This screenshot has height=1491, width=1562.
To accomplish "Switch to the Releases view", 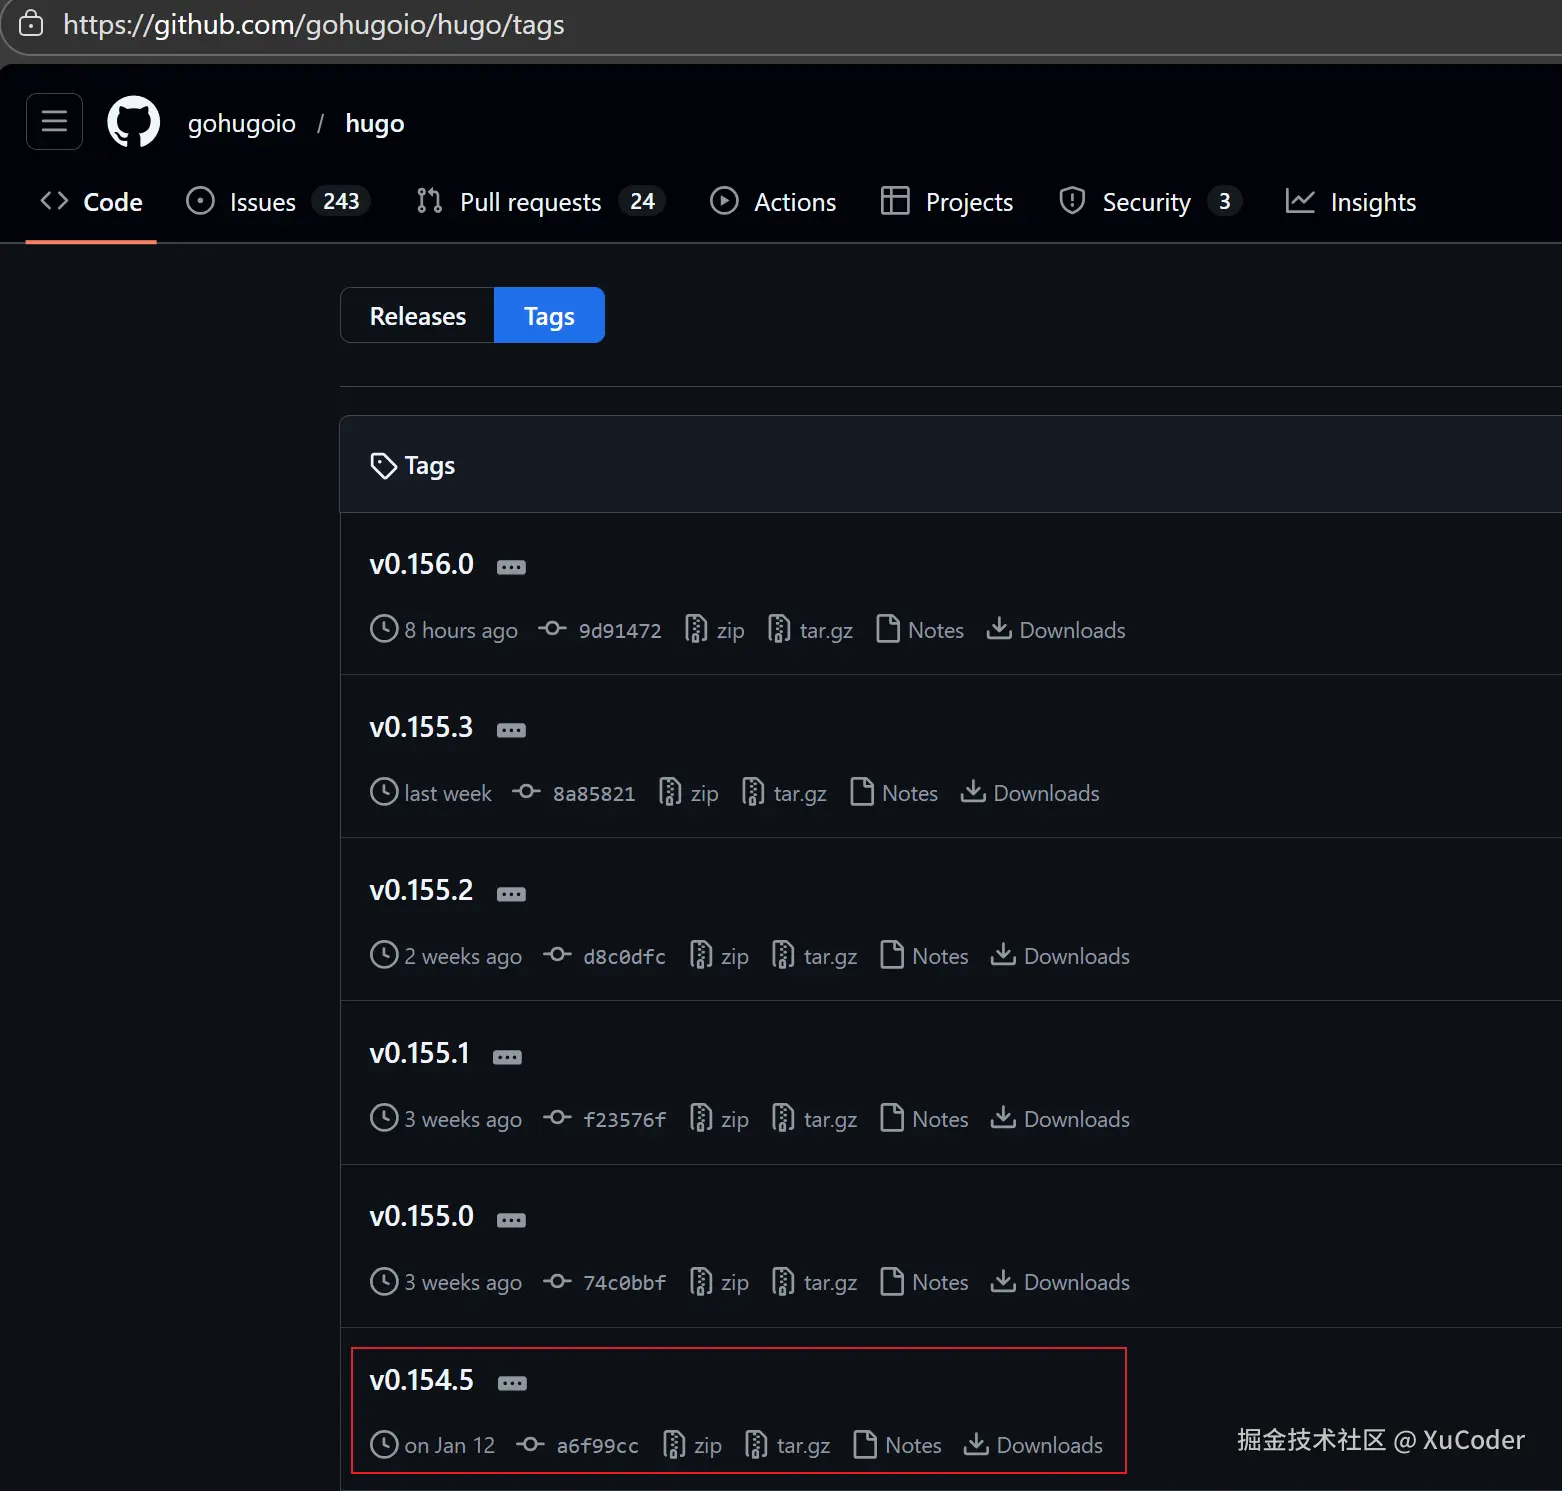I will tap(418, 315).
